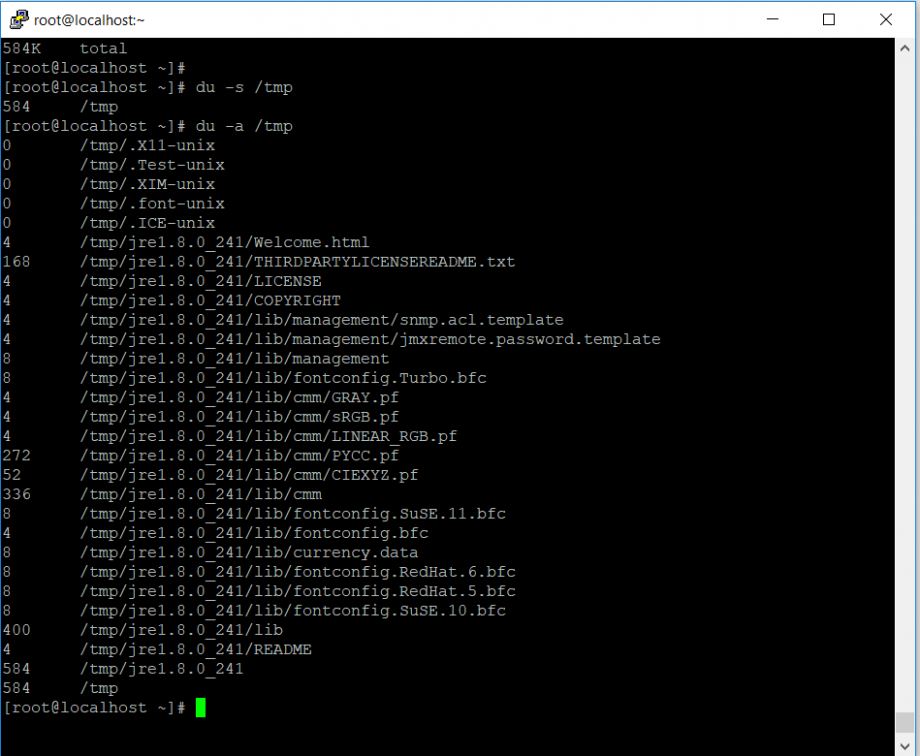
Task: Select the '584K total' output line
Action: pyautogui.click(x=65, y=48)
